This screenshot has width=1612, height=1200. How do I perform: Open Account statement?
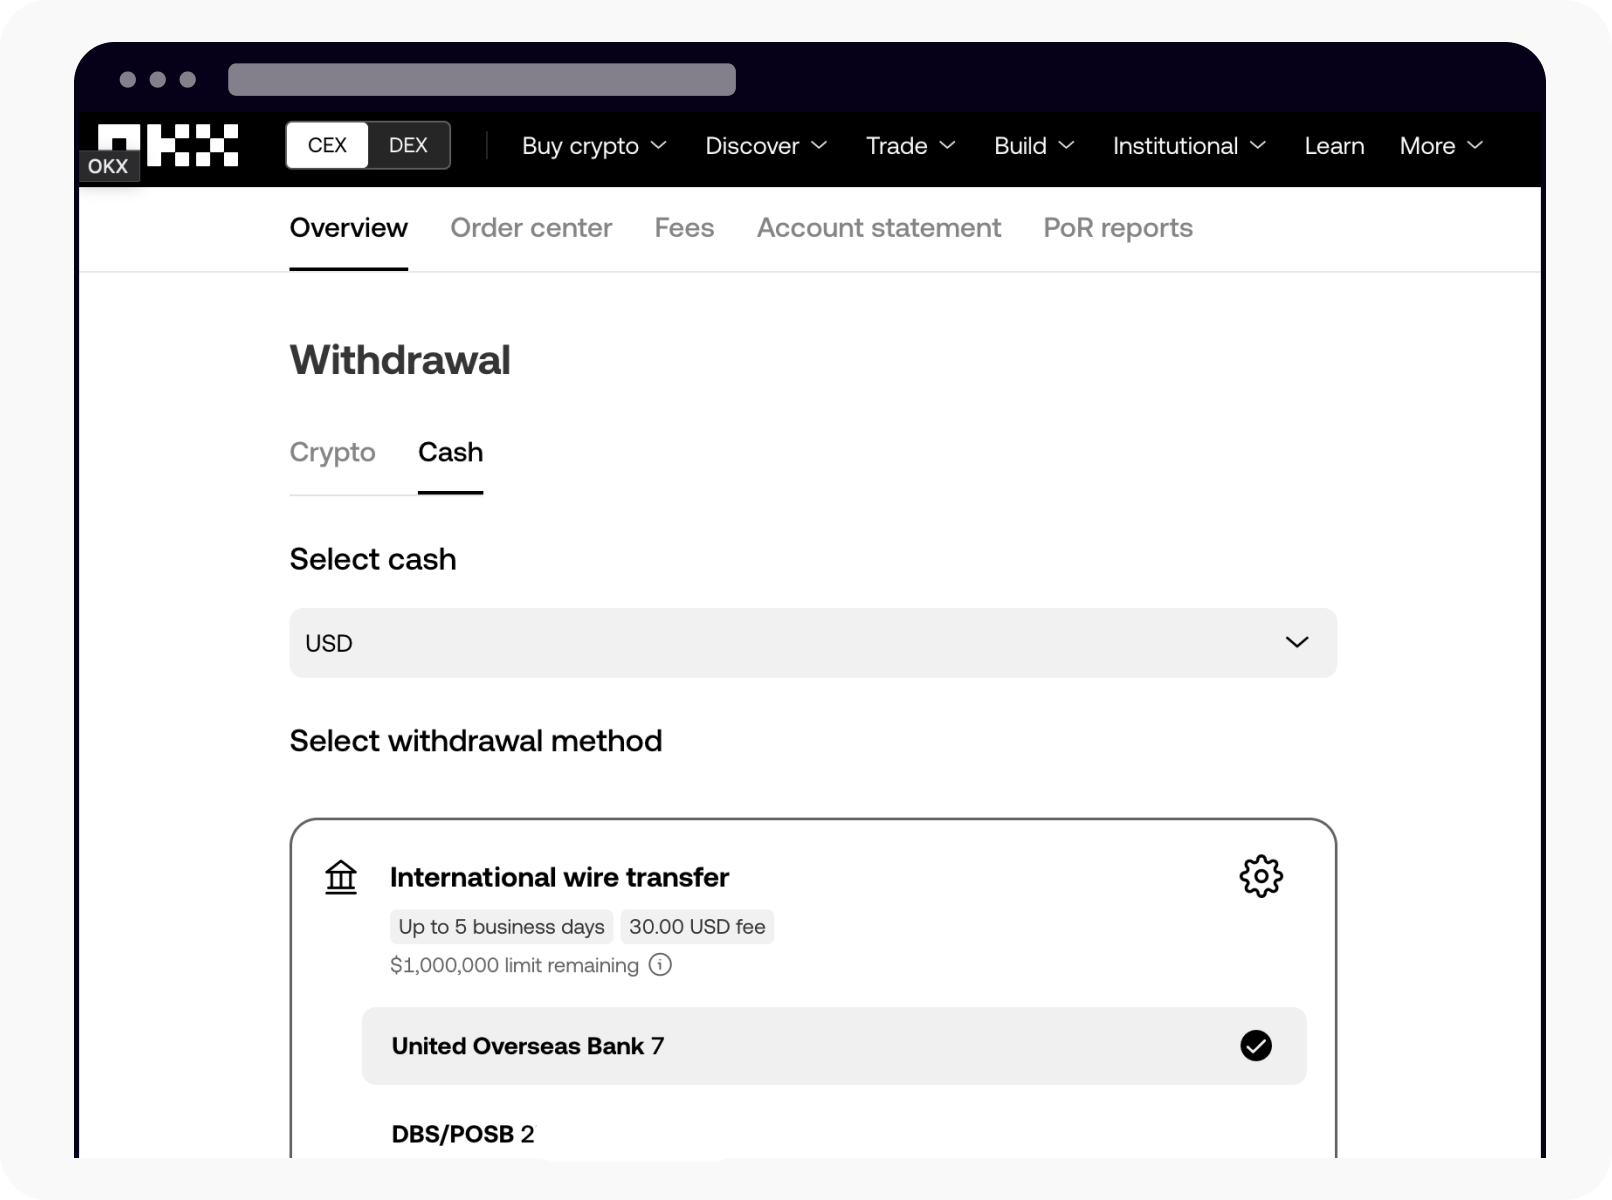pos(878,228)
